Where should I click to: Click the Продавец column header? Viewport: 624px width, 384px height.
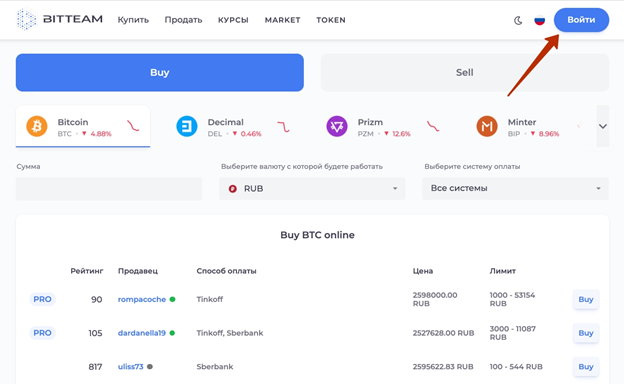tap(138, 271)
